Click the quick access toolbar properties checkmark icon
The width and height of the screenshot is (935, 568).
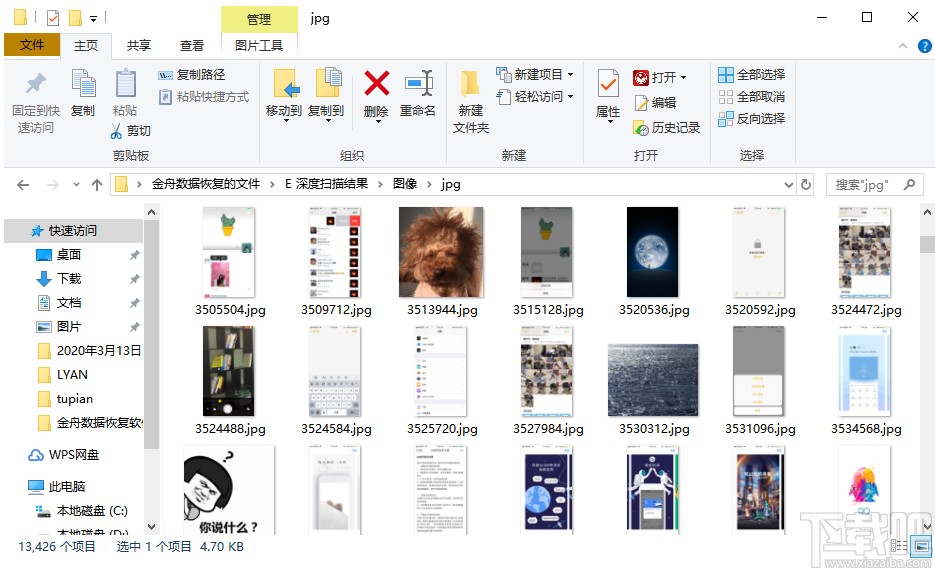point(52,18)
